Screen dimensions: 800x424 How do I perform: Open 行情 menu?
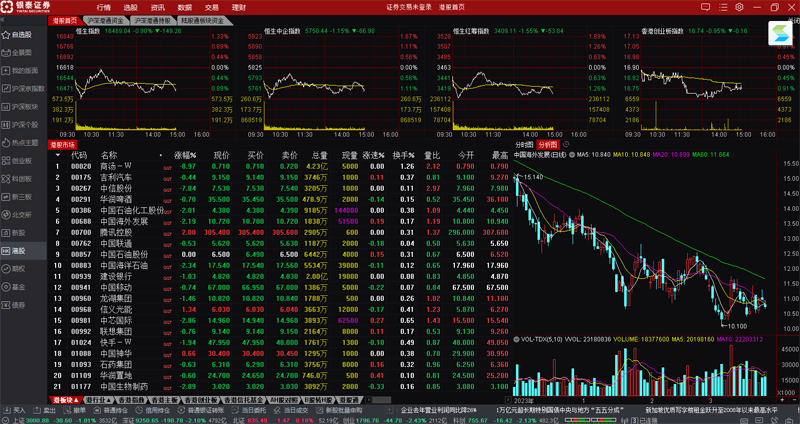point(104,8)
